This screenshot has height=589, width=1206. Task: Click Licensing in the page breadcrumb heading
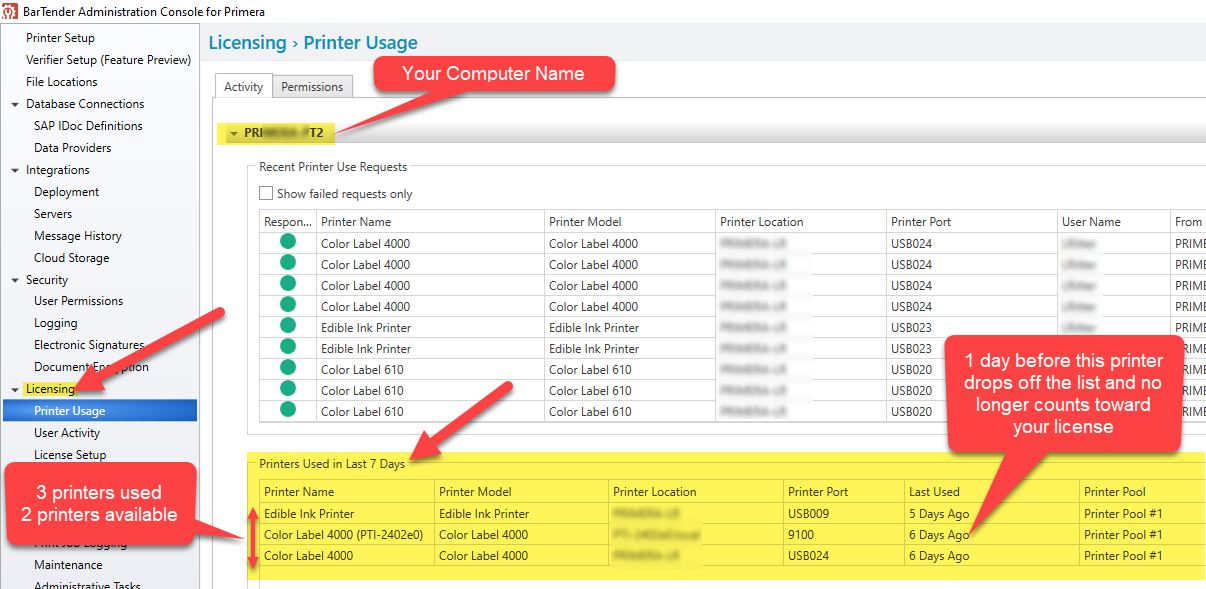click(x=247, y=43)
